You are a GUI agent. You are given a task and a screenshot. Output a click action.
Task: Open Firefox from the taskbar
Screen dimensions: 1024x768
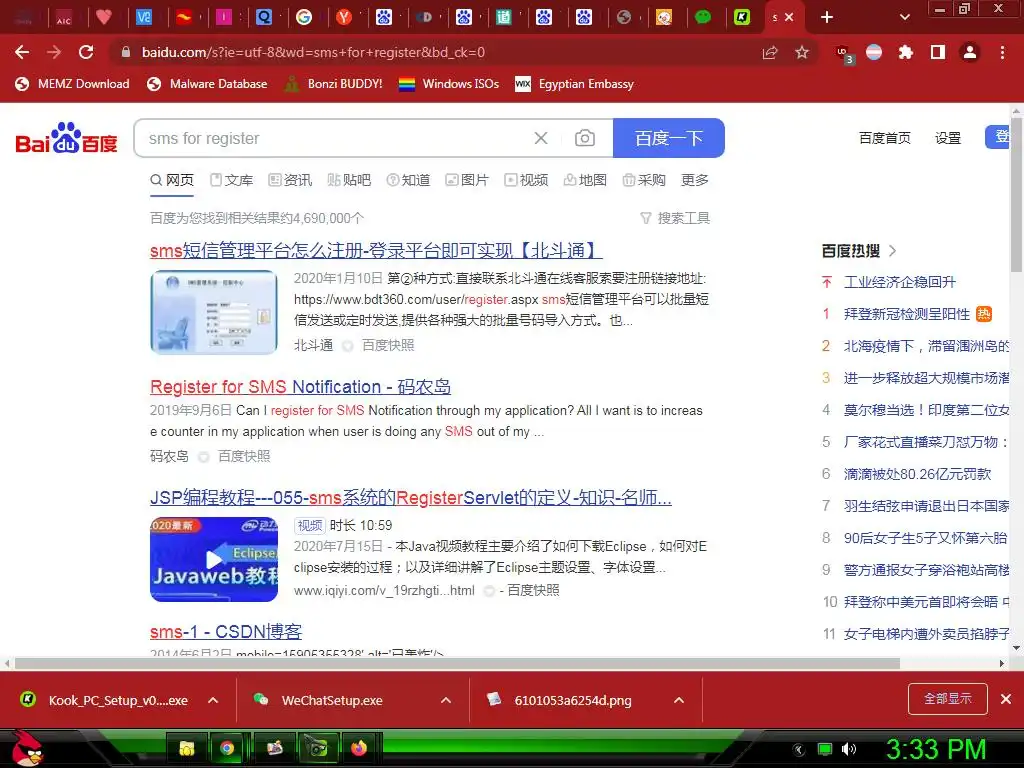pos(359,748)
